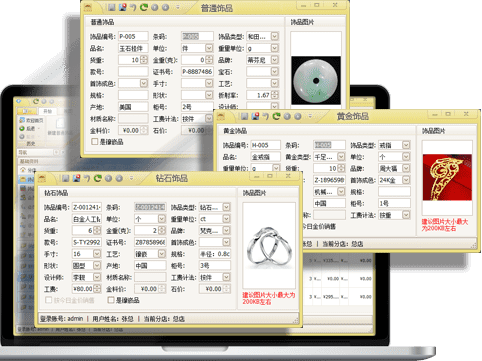Click the save-and-new icon in 黄金饰品 toolbar
Viewport: 482px width, 361px height.
point(255,116)
